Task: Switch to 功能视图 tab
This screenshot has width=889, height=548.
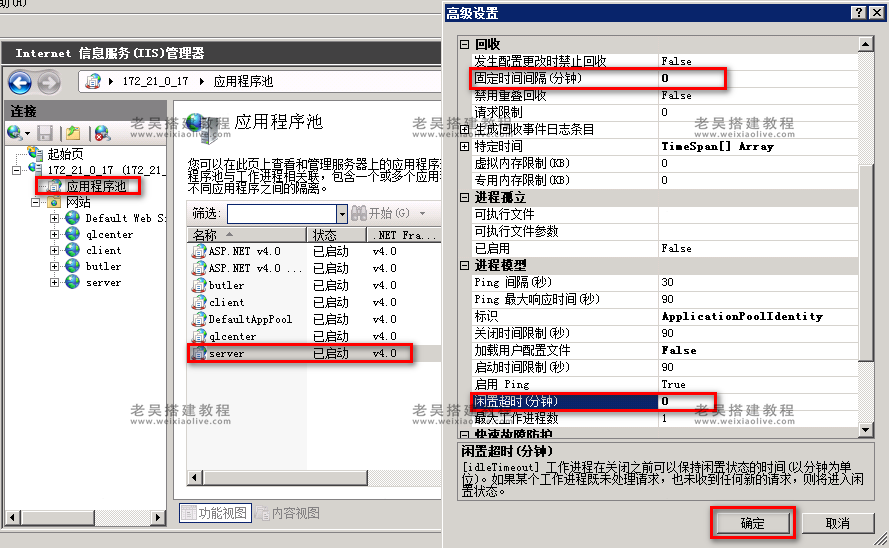Action: click(215, 513)
